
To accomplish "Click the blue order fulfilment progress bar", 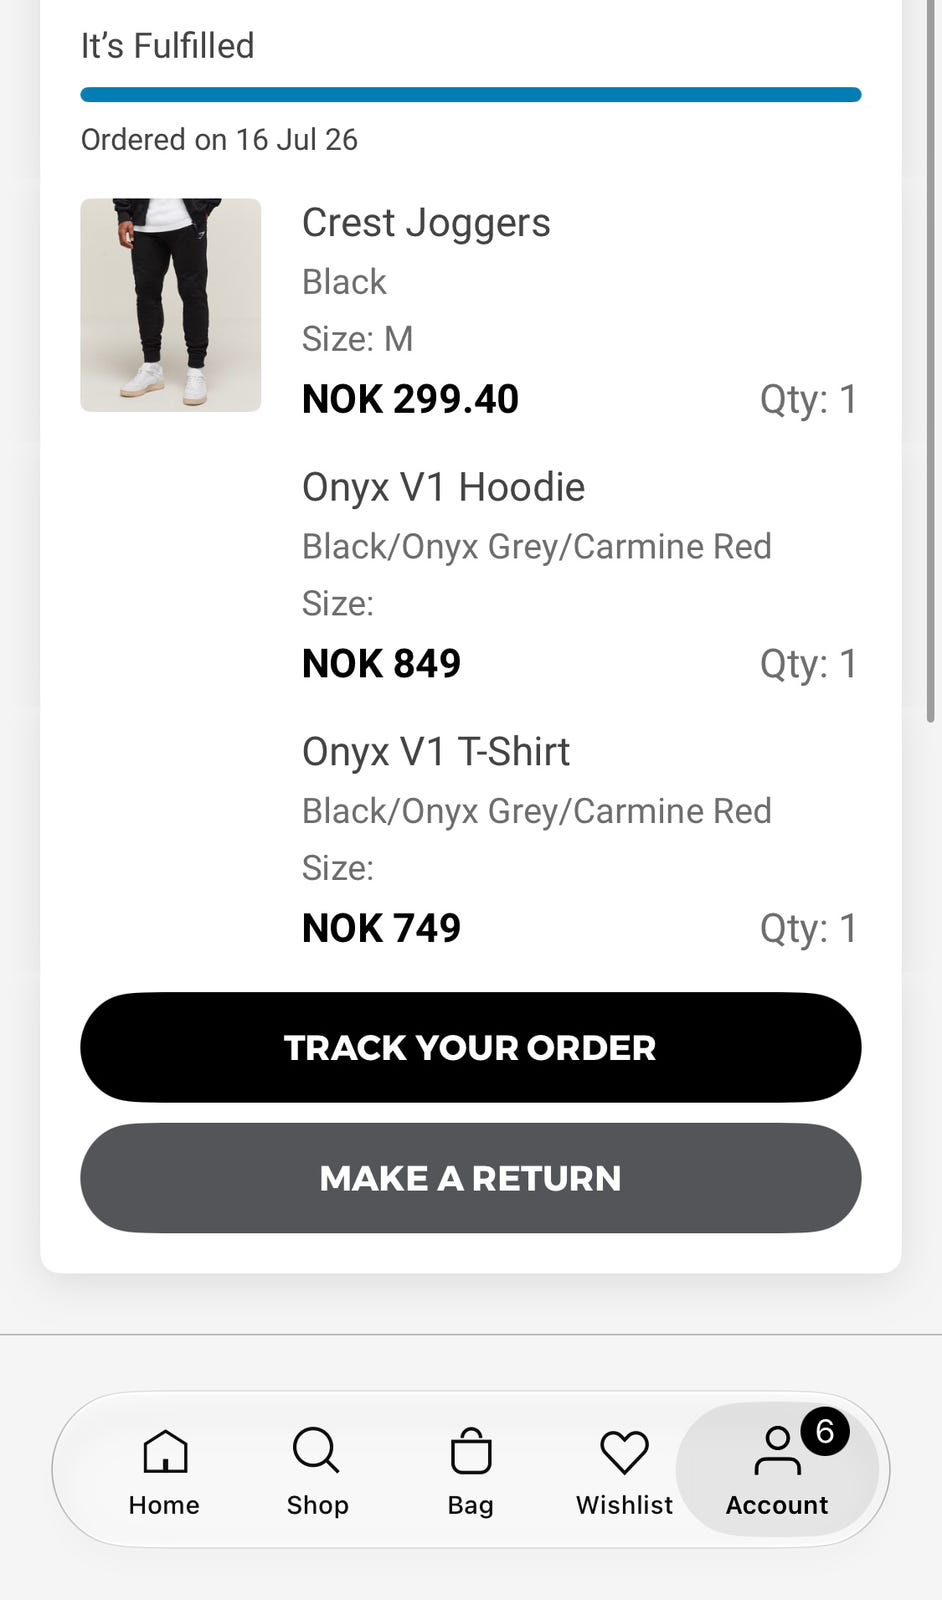I will pos(471,95).
